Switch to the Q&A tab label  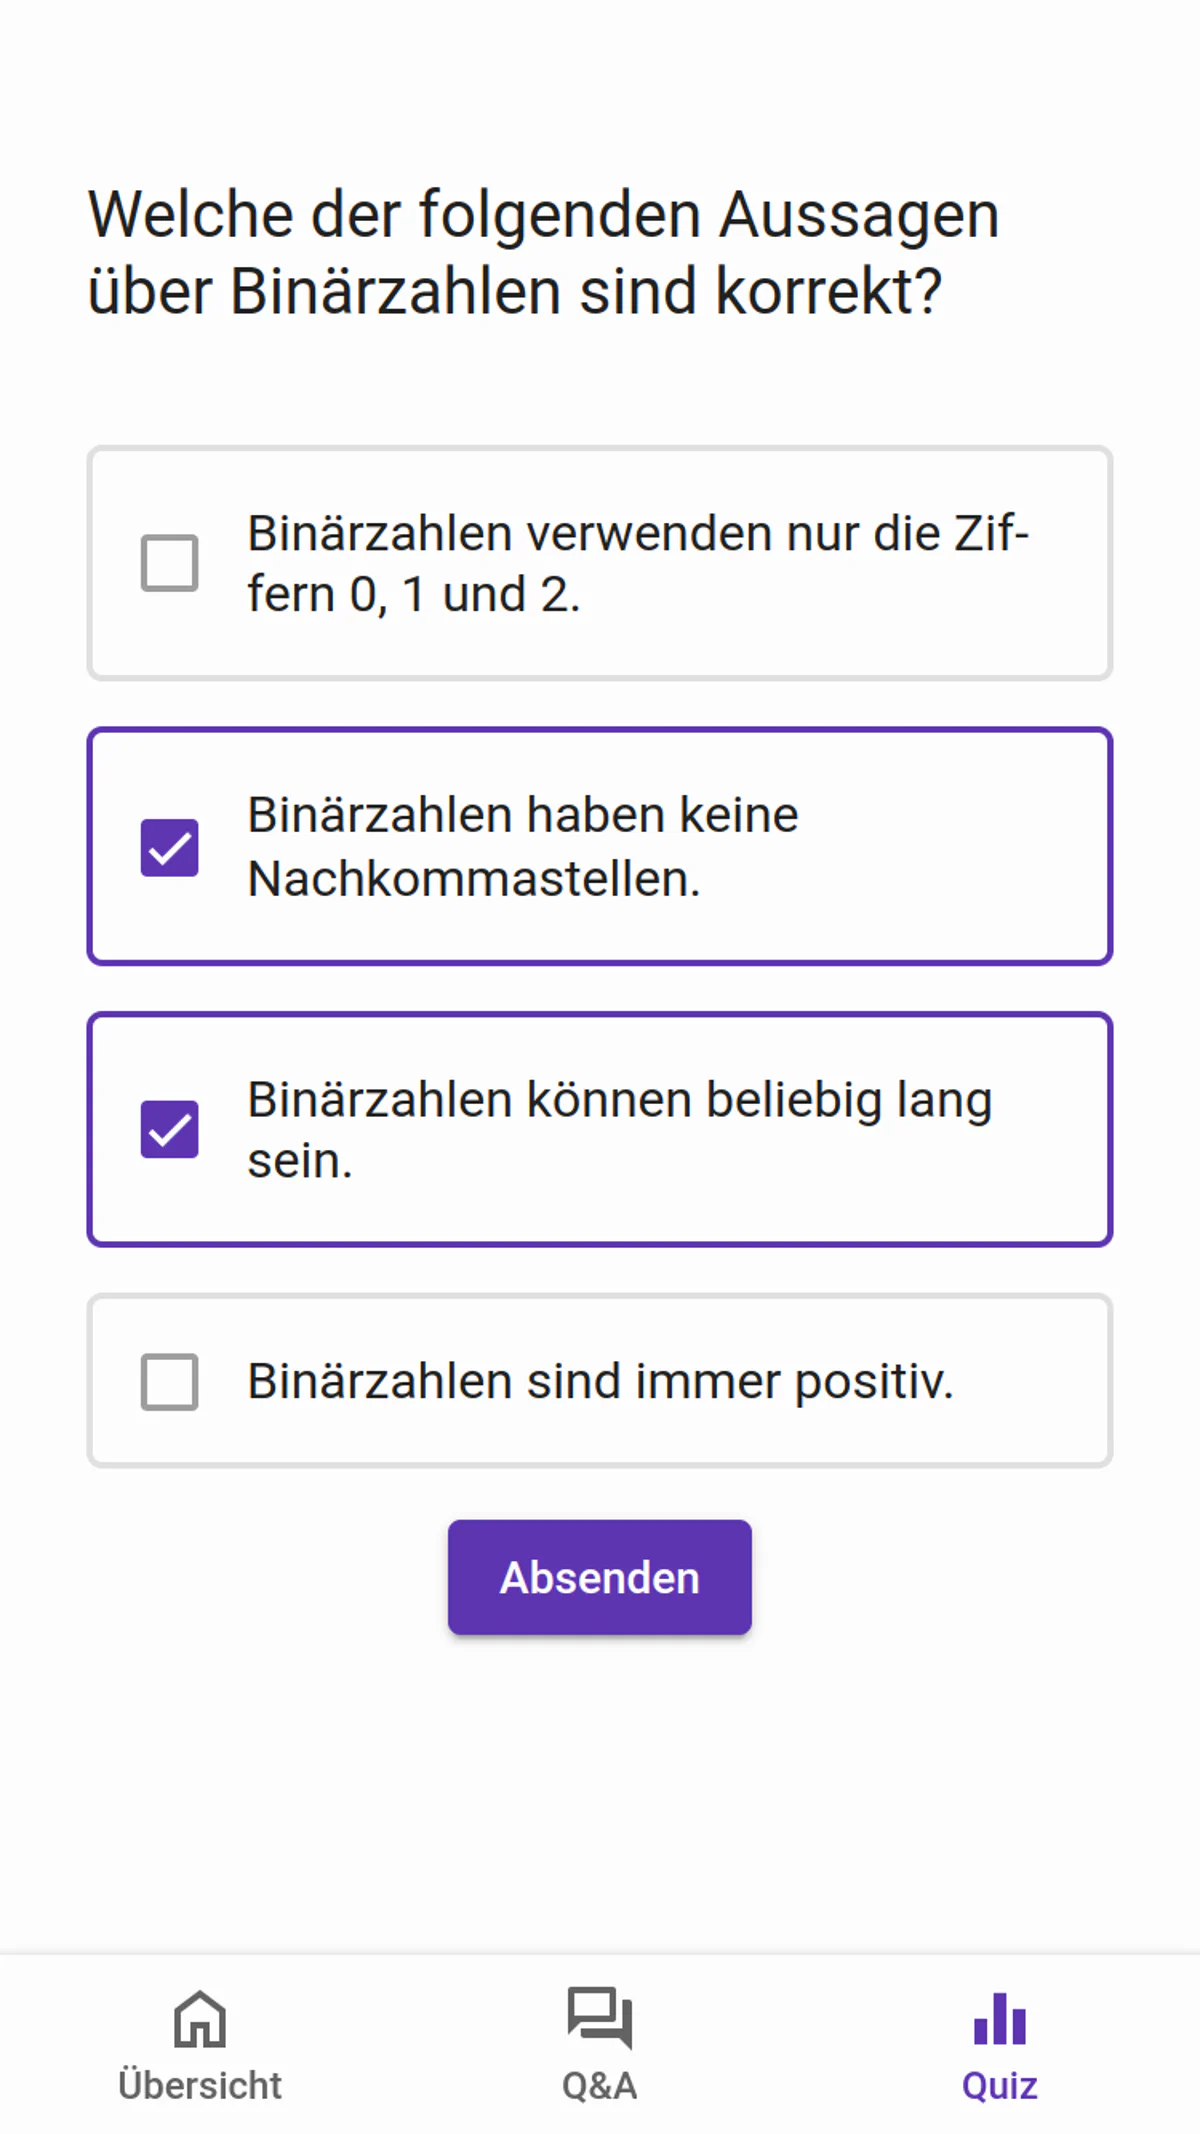599,2086
